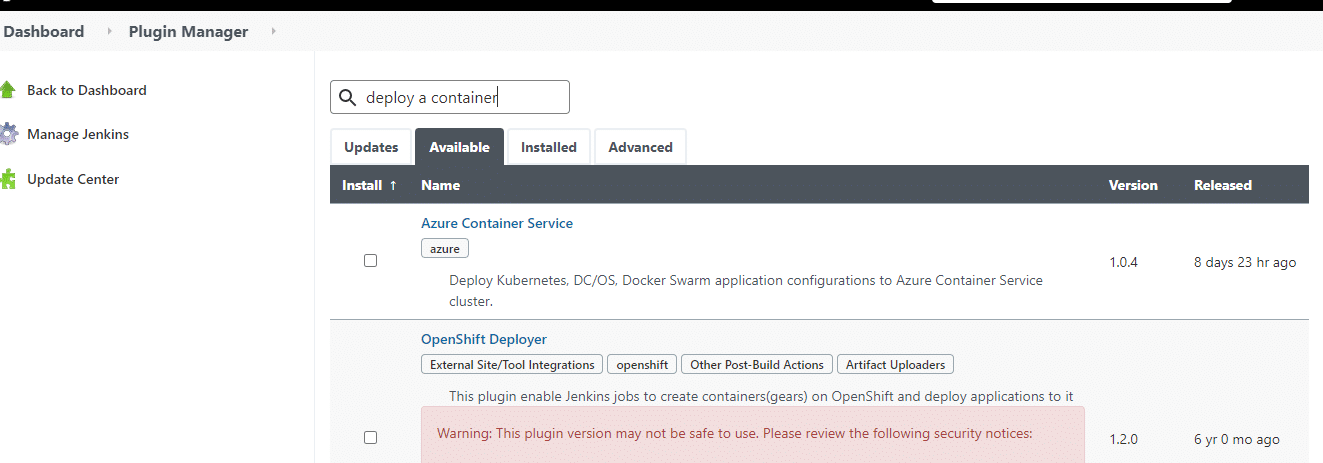Select the Available tab
This screenshot has width=1323, height=463.
pyautogui.click(x=459, y=147)
